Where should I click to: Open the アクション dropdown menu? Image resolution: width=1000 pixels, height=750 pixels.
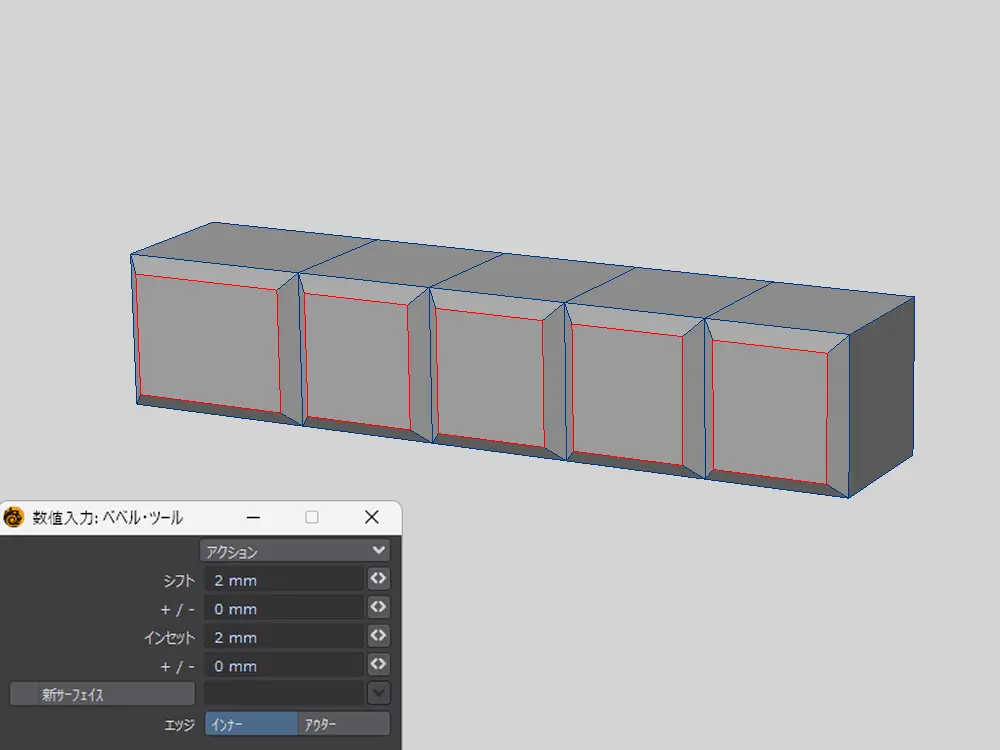tap(294, 551)
